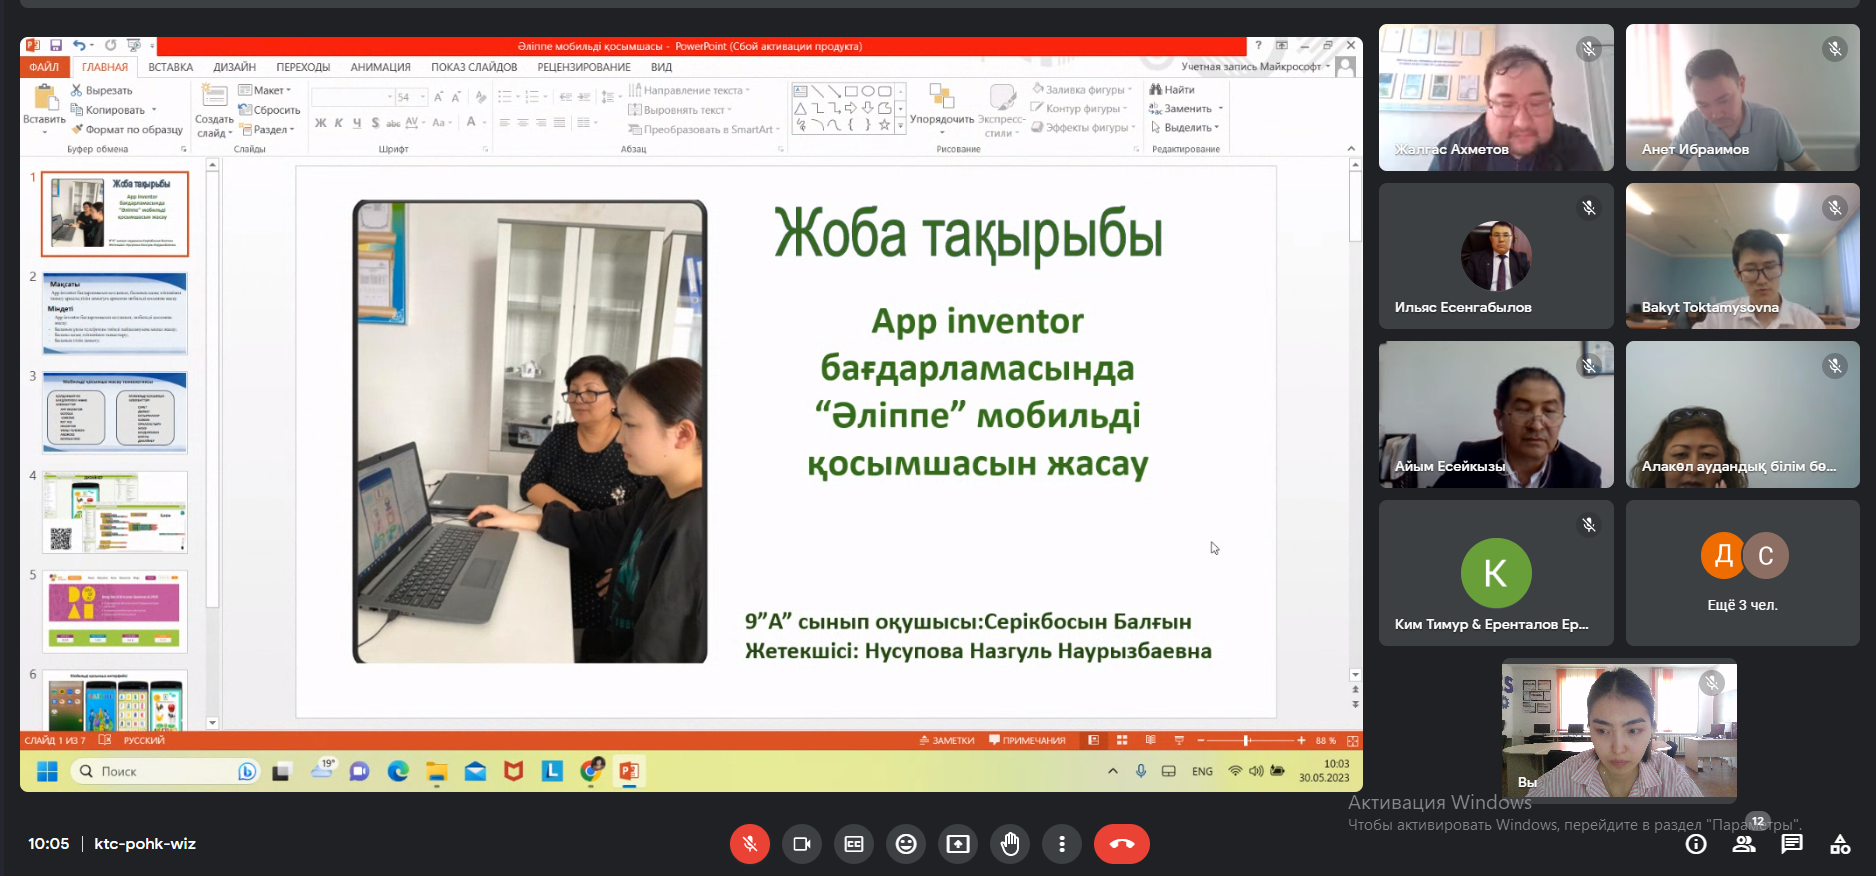Open the ВСТАВКА ribbon tab
This screenshot has height=876, width=1876.
pos(170,67)
